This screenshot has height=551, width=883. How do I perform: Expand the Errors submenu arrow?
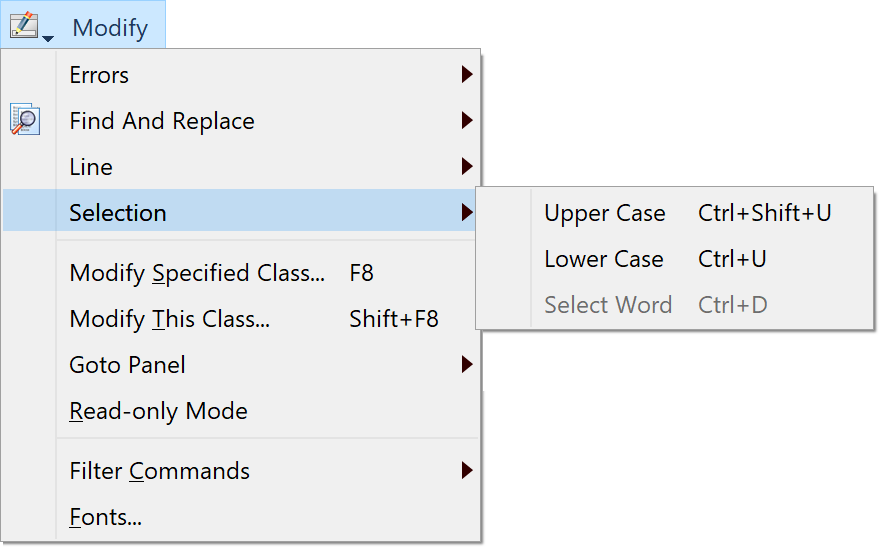(x=467, y=74)
